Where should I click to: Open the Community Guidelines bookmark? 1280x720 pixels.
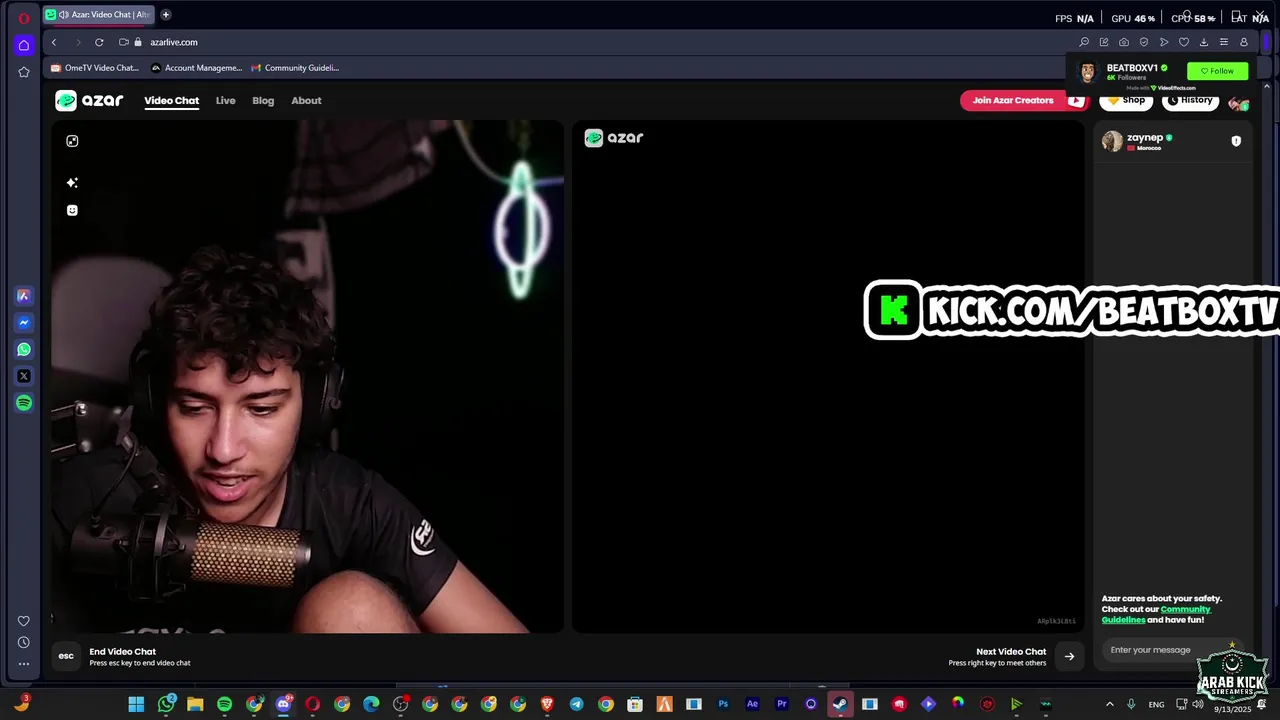(x=295, y=68)
